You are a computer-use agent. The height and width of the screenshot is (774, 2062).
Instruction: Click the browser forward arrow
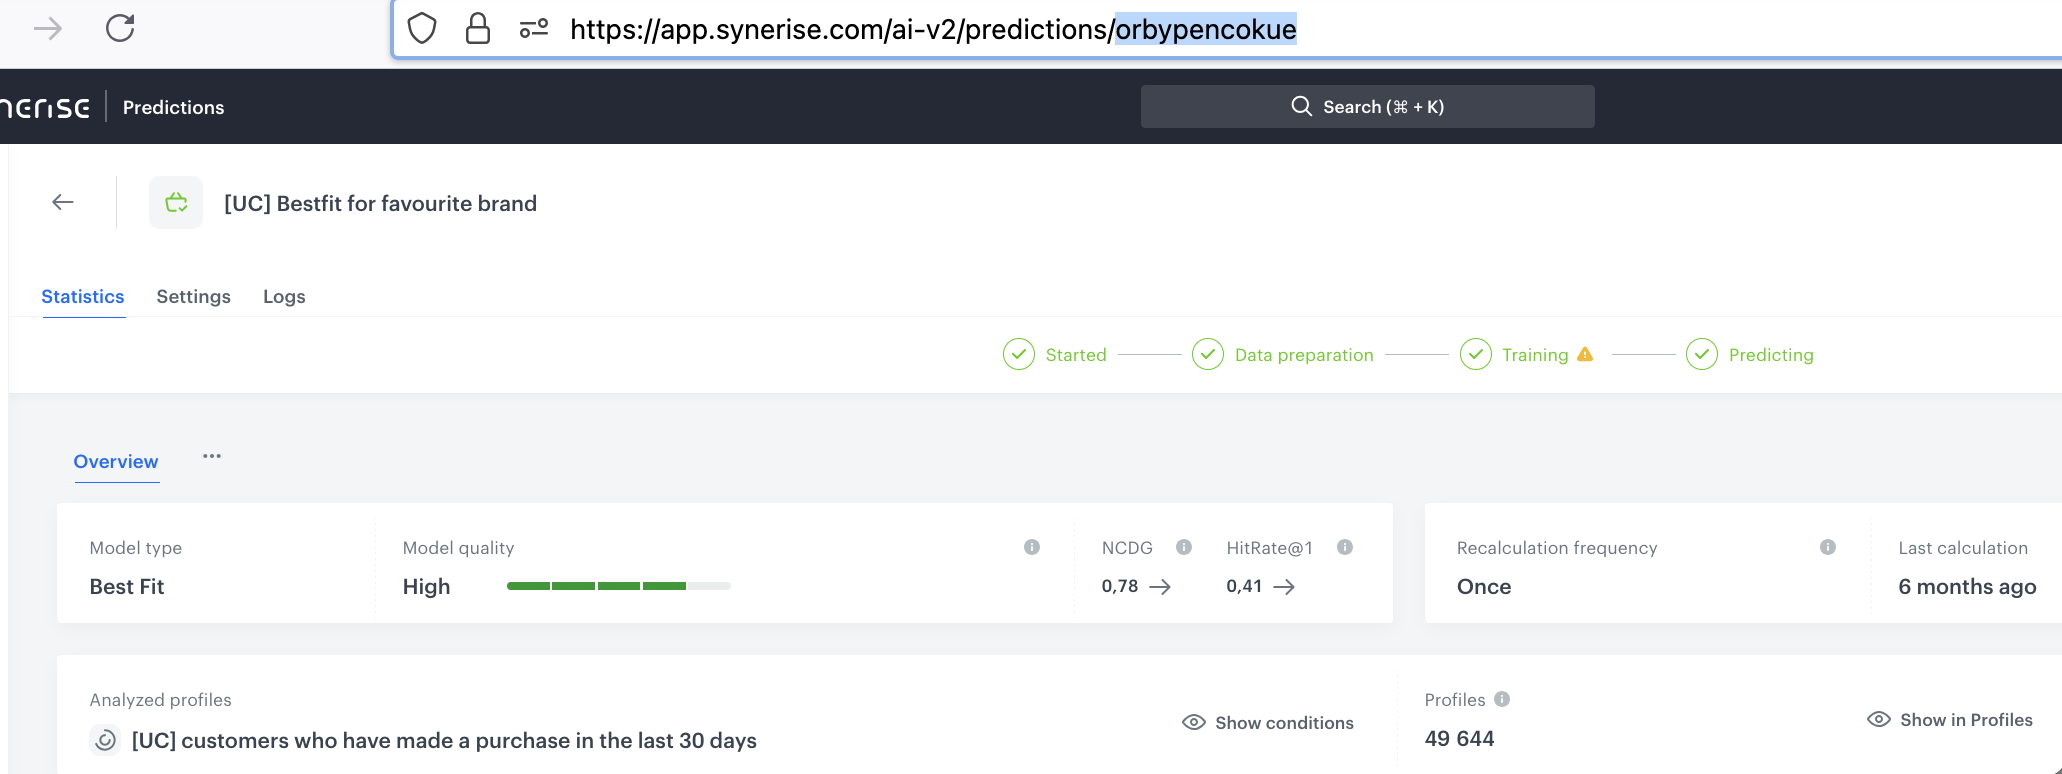(47, 28)
